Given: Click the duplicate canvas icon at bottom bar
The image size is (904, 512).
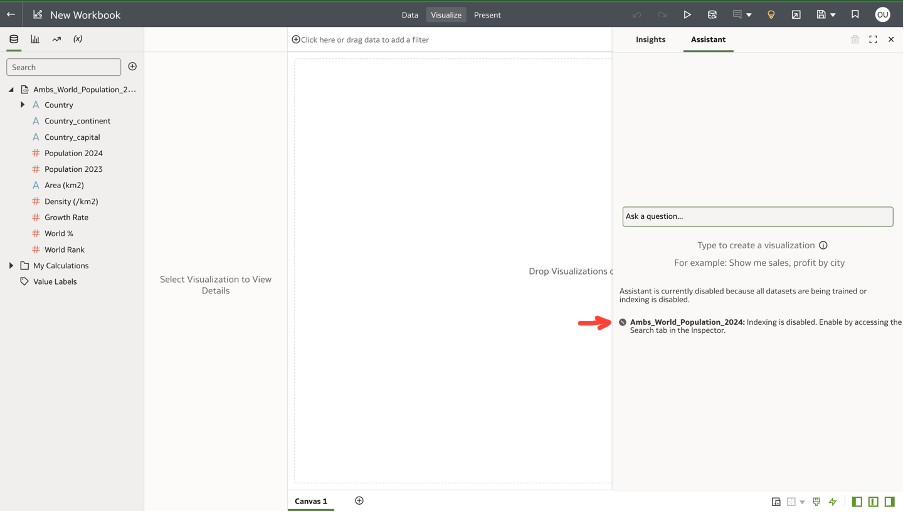Looking at the screenshot, I should (x=776, y=502).
